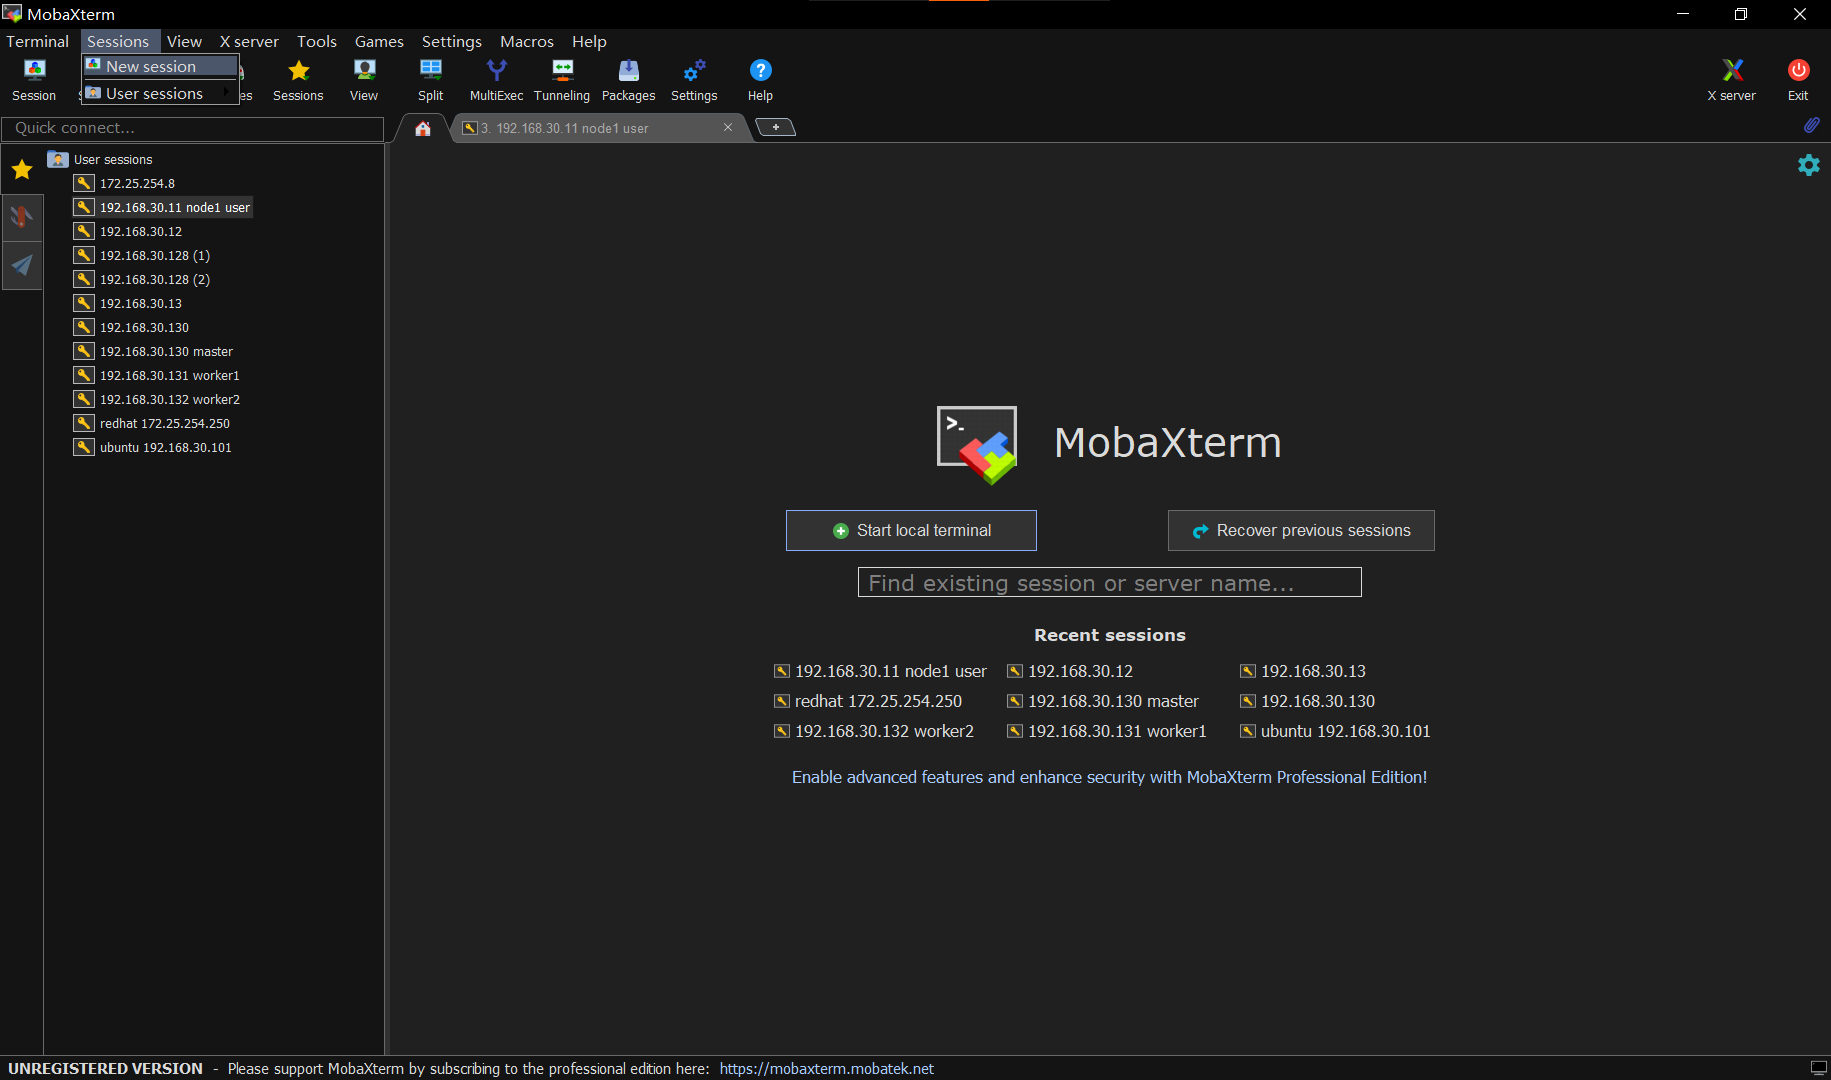Open the MultiExec tool
This screenshot has width=1831, height=1080.
(496, 80)
